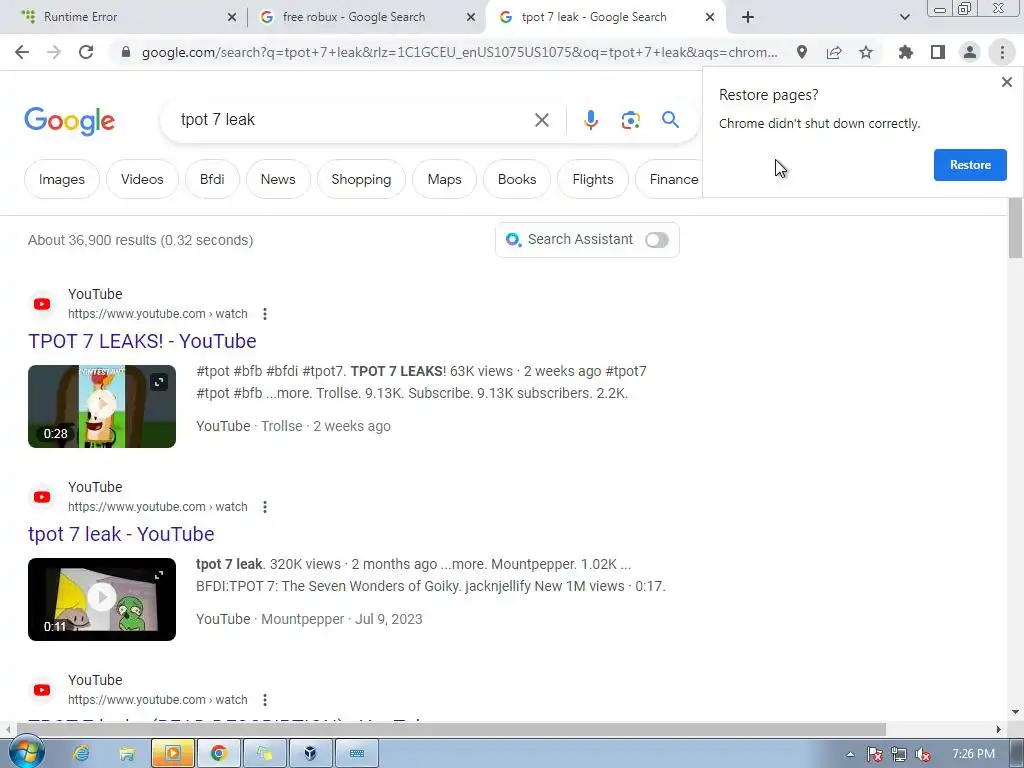Open the Chrome profile avatar icon
The height and width of the screenshot is (768, 1024).
coord(970,52)
